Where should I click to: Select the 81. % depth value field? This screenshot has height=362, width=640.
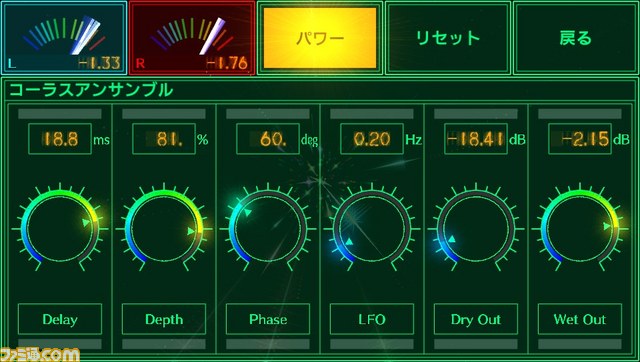pyautogui.click(x=164, y=139)
